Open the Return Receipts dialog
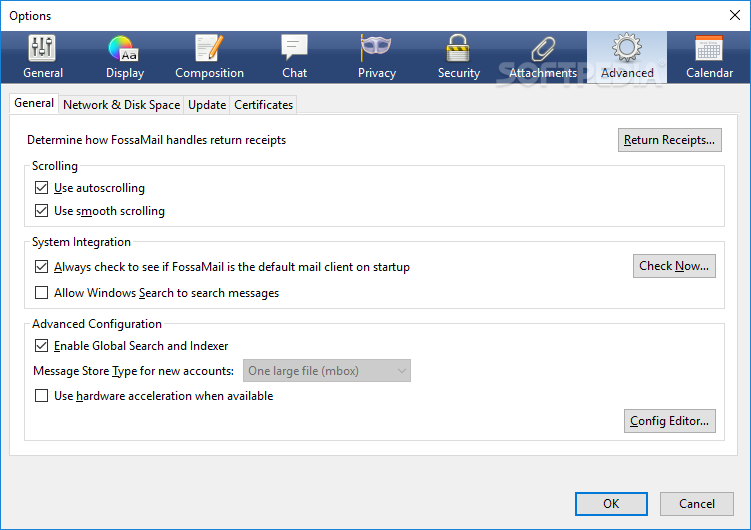The image size is (751, 530). tap(670, 140)
